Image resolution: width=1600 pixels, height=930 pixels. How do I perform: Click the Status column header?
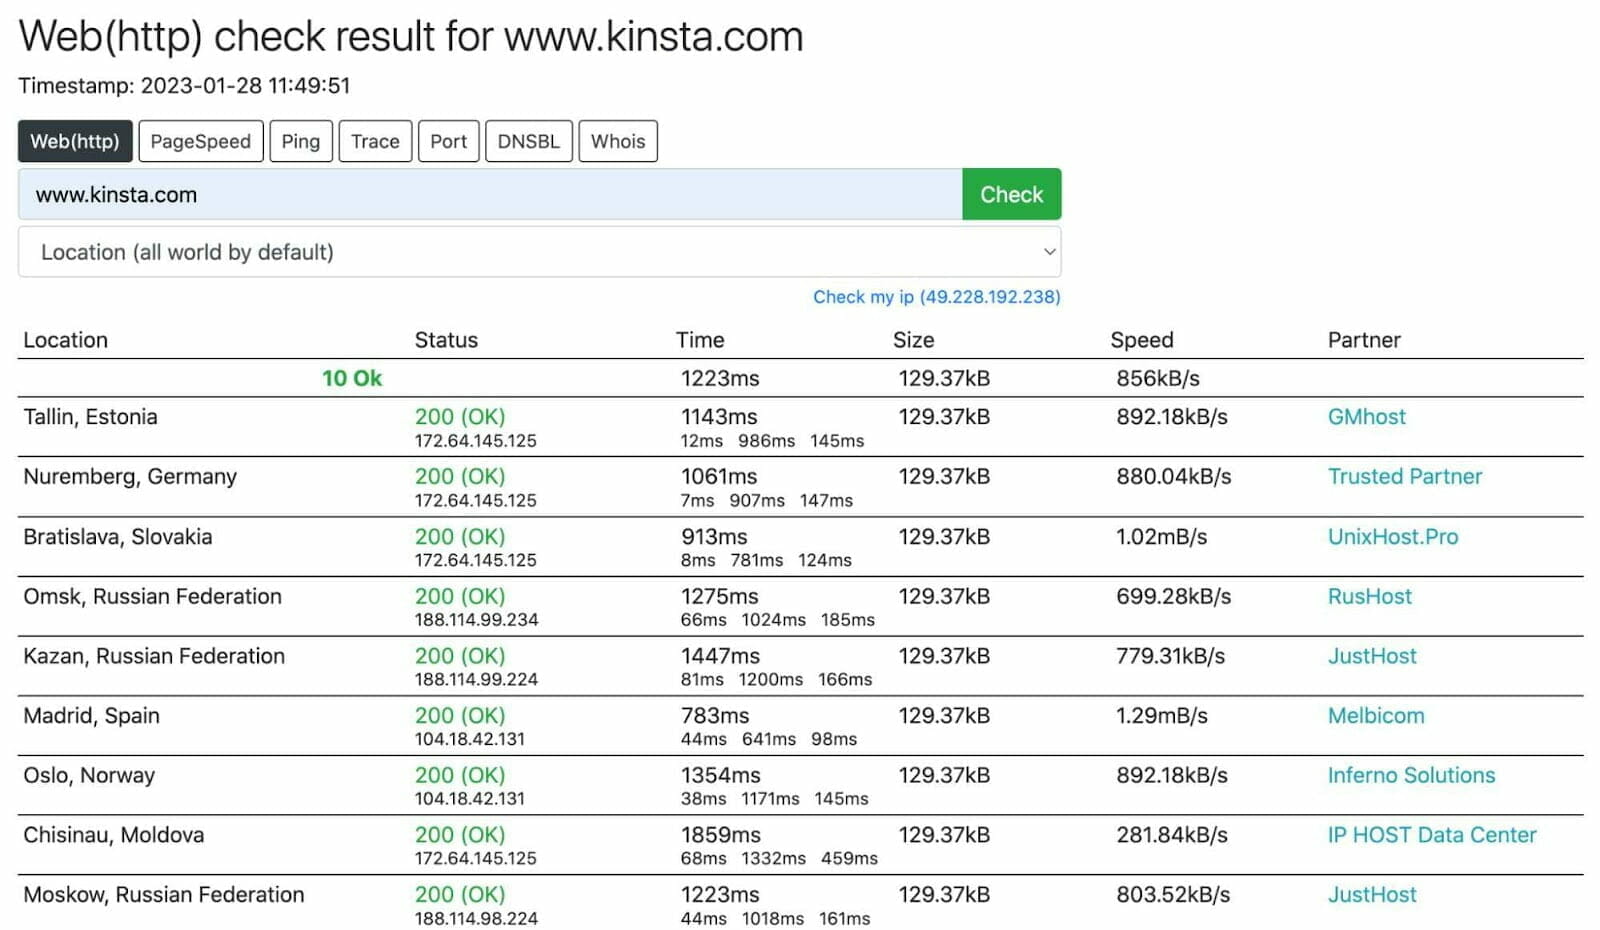tap(446, 340)
